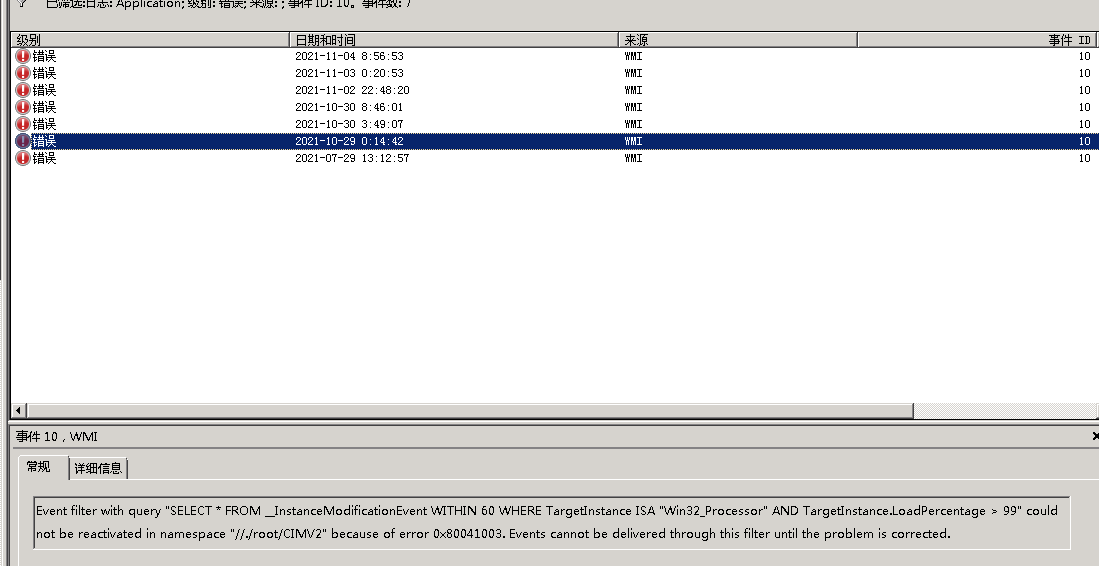Click error icon of 2021-11-02 22:48:20 event

[x=23, y=90]
